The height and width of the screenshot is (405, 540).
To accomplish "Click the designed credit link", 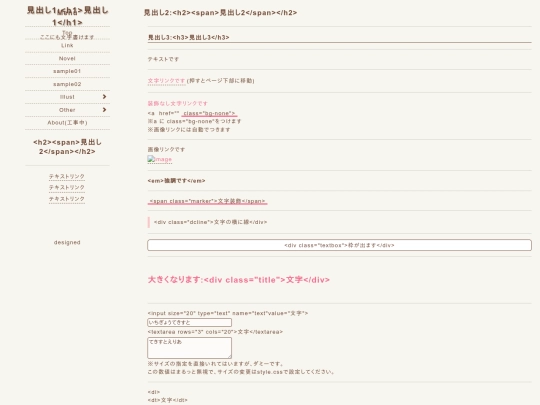I will pyautogui.click(x=67, y=242).
